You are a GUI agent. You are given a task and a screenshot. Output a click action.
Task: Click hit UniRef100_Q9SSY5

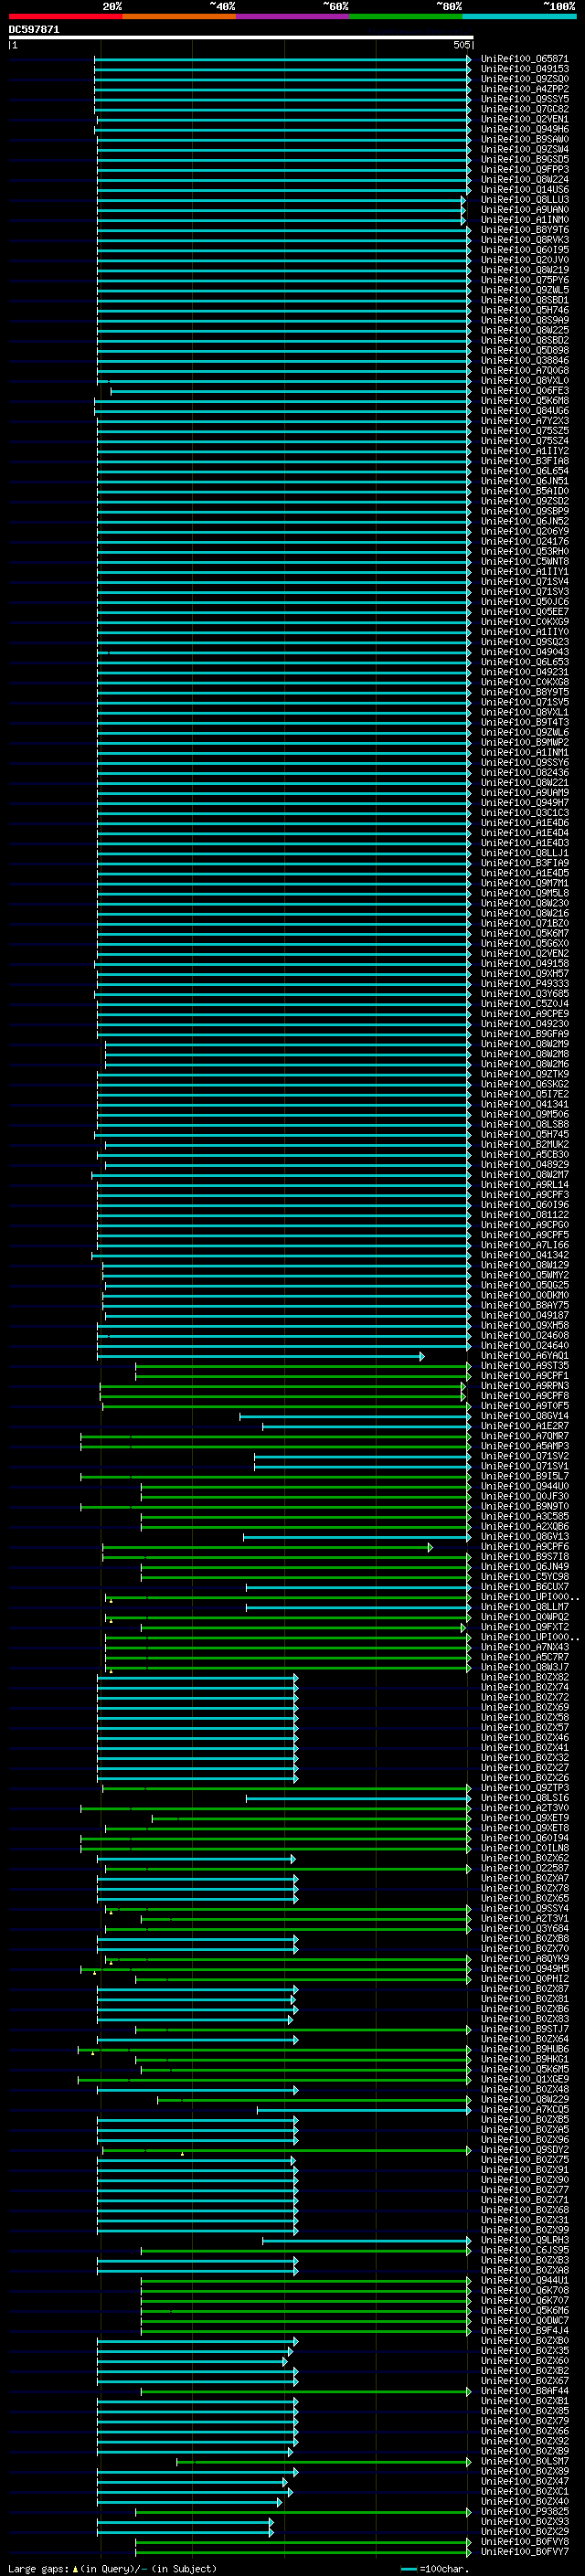coord(525,99)
